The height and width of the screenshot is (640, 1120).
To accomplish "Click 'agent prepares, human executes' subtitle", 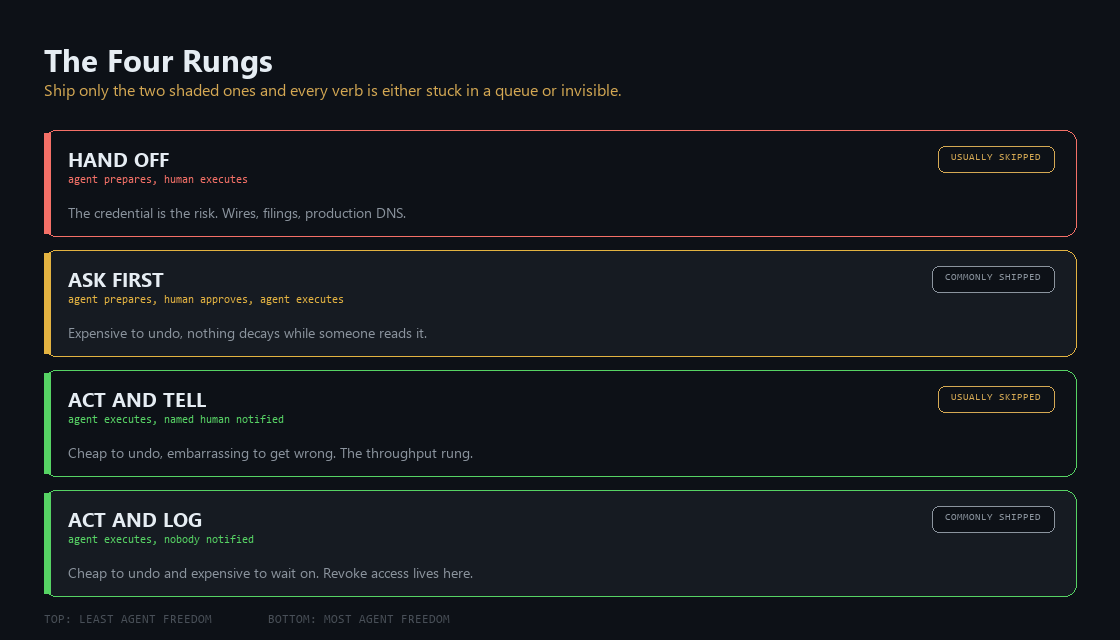I will coord(158,179).
